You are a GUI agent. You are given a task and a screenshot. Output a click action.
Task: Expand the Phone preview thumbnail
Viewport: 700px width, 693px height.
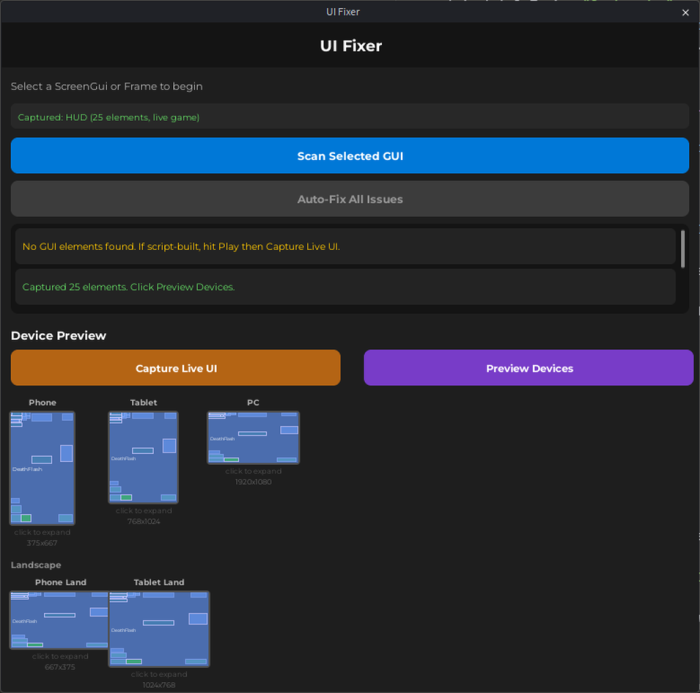pyautogui.click(x=42, y=468)
